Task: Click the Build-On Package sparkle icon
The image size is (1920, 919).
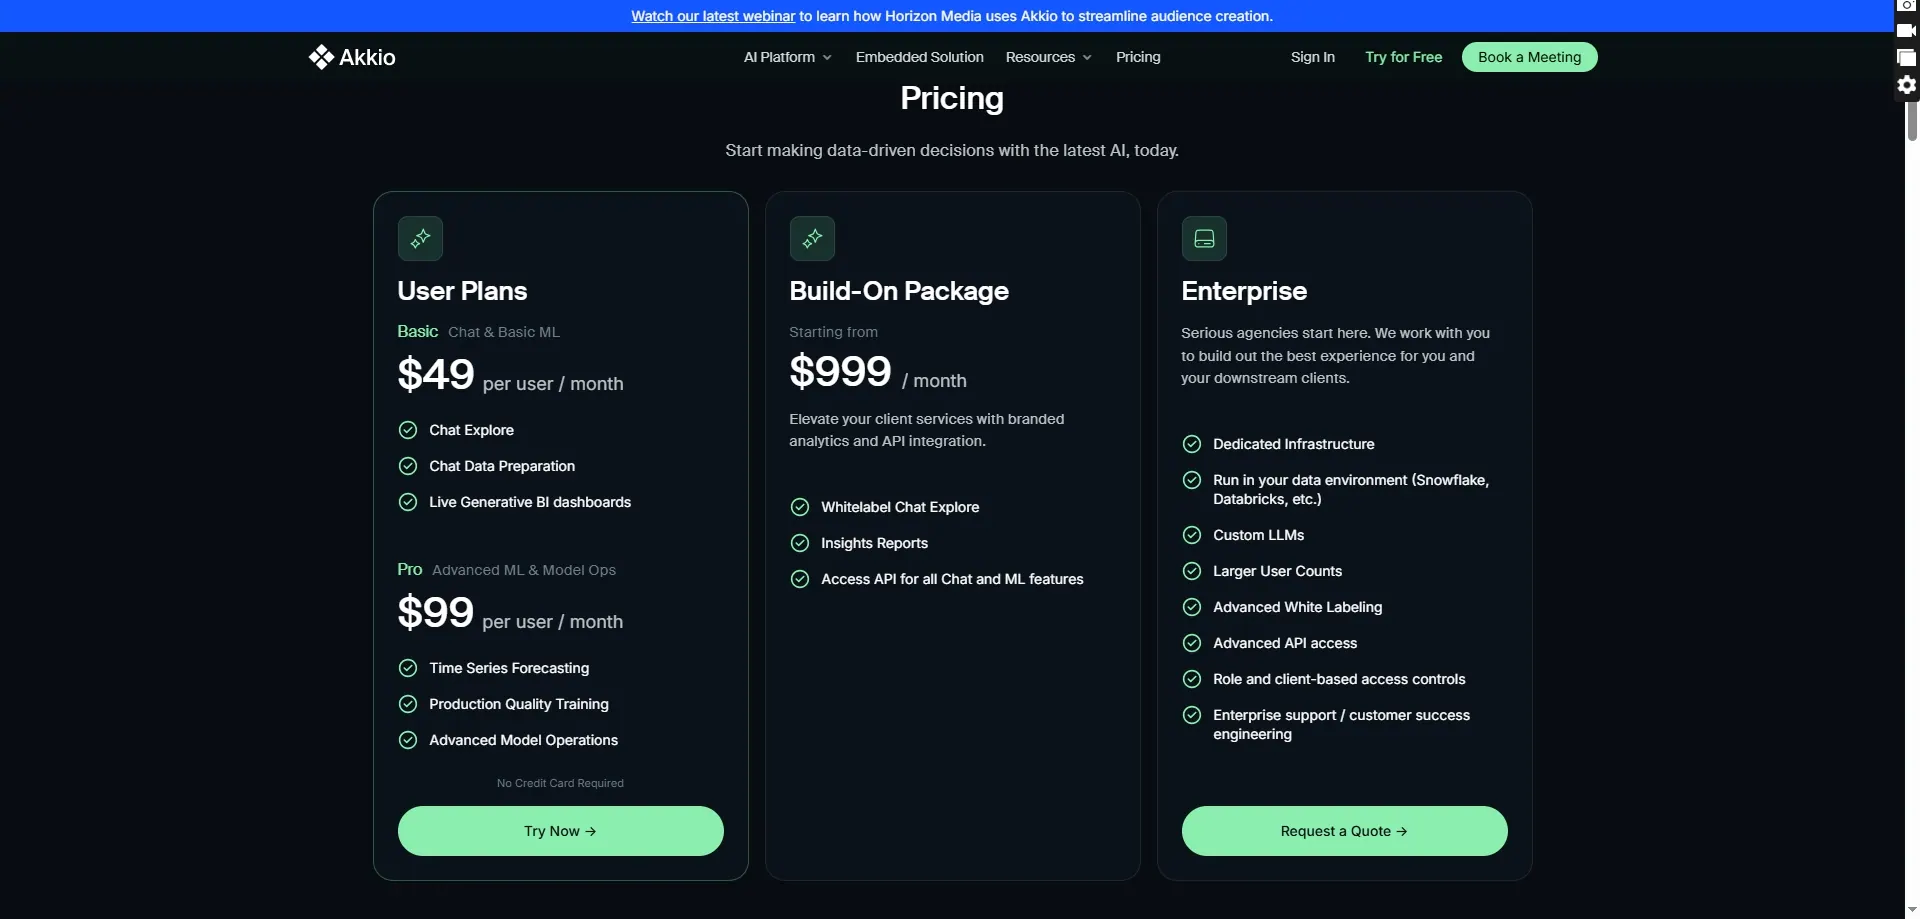Action: [x=812, y=238]
